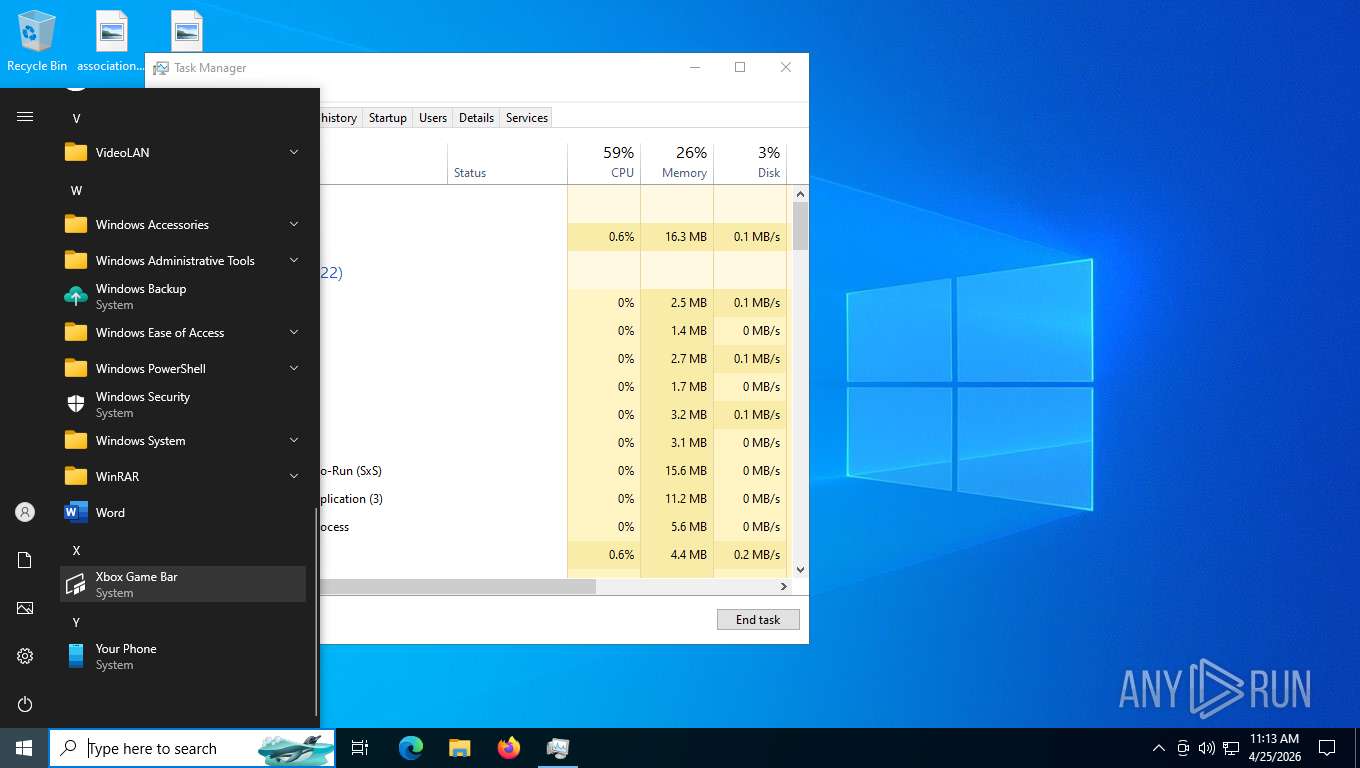Open Recycle Bin on desktop
The image size is (1360, 768).
[37, 42]
